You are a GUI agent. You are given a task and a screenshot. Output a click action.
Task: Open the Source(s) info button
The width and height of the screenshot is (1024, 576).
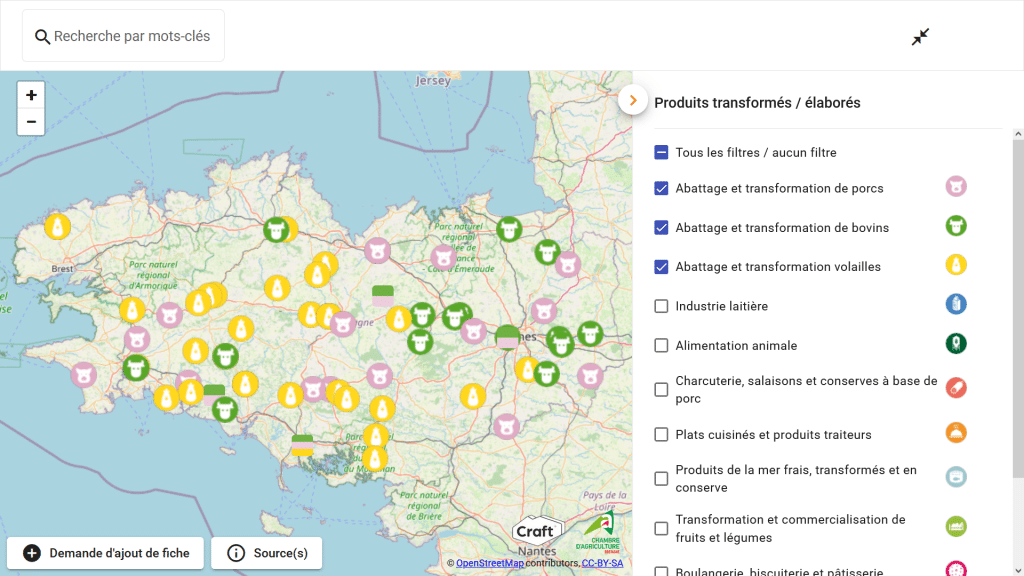click(266, 553)
